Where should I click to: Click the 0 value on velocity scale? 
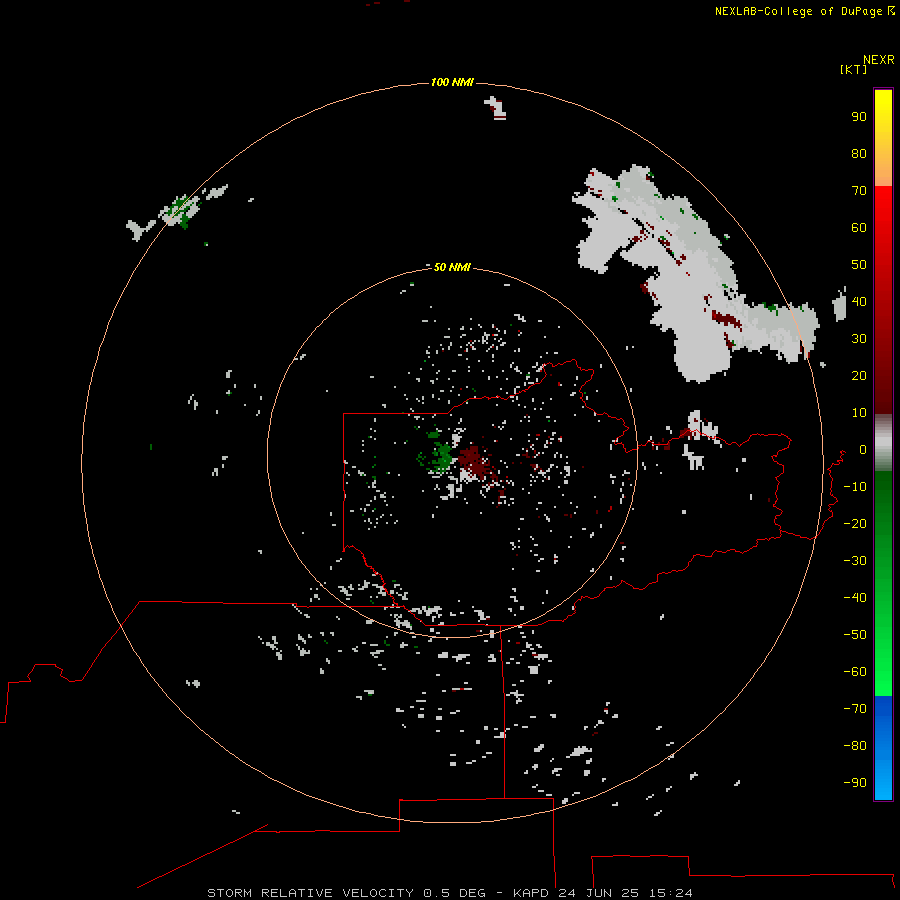862,450
